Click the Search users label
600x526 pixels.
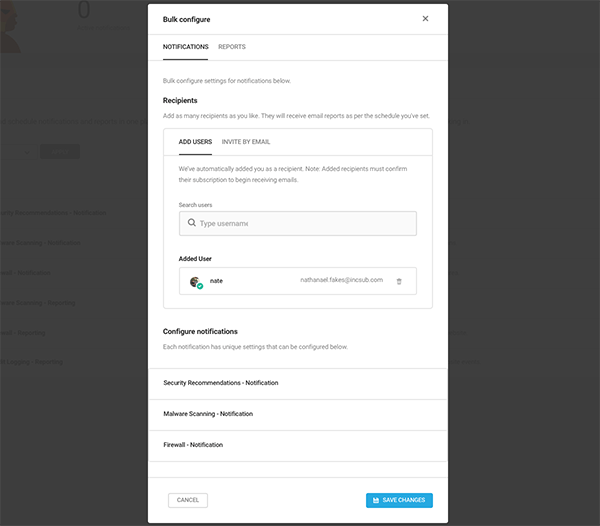[195, 205]
